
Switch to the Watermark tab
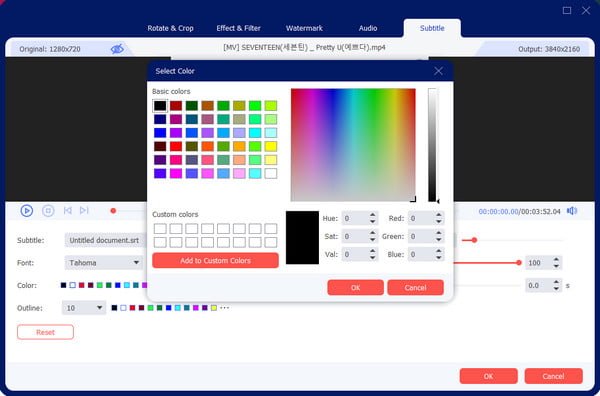[x=304, y=28]
